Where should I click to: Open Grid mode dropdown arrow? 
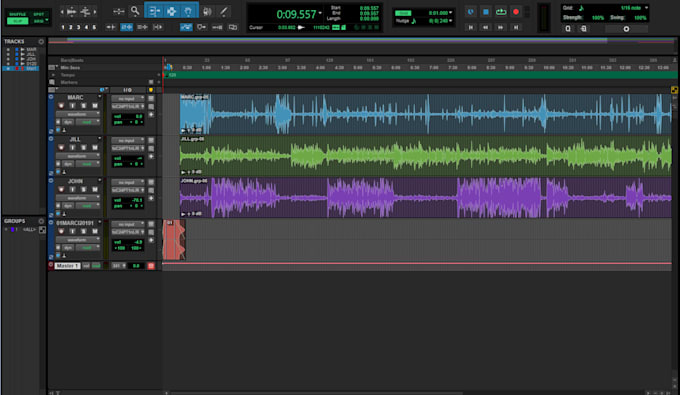pyautogui.click(x=47, y=21)
